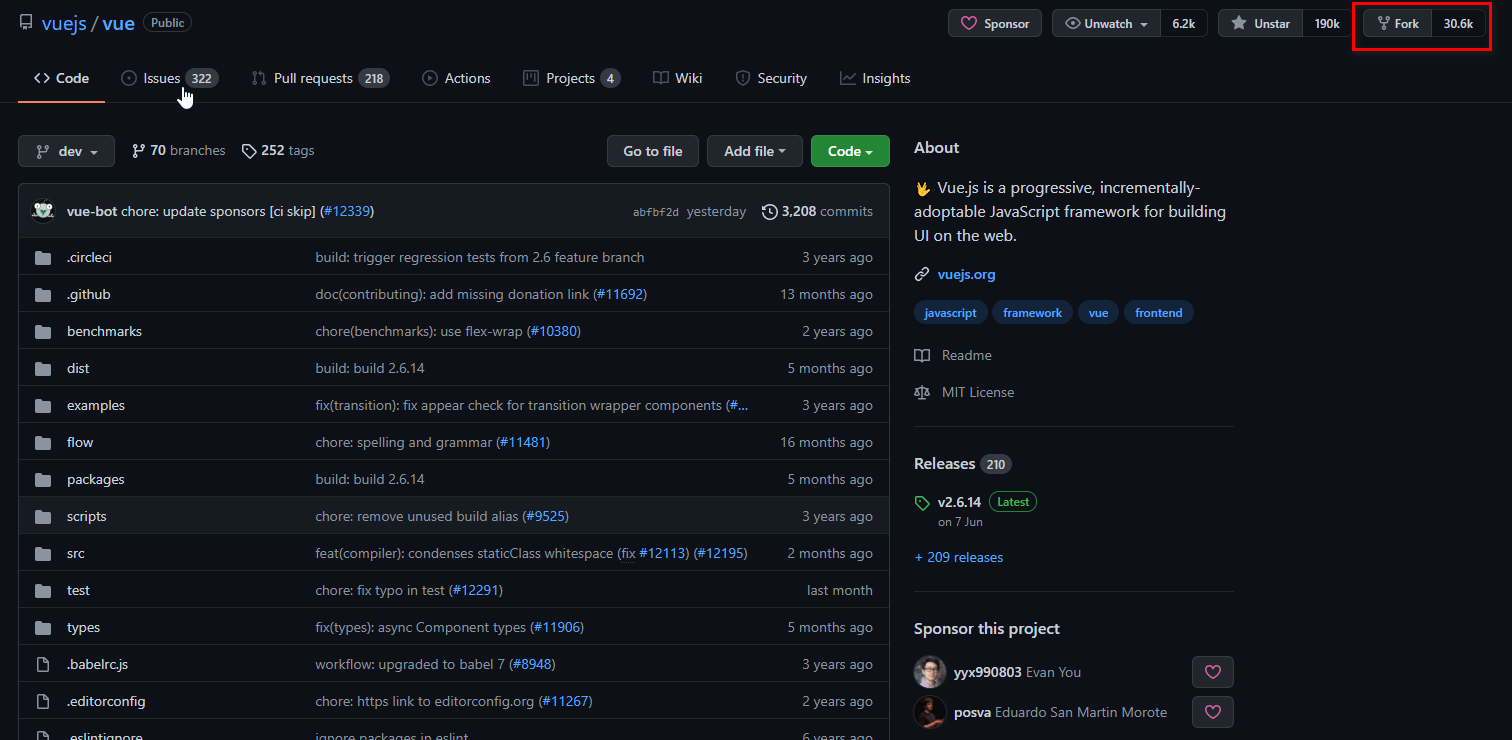Click the Go to file button
1512x740 pixels.
pyautogui.click(x=653, y=151)
